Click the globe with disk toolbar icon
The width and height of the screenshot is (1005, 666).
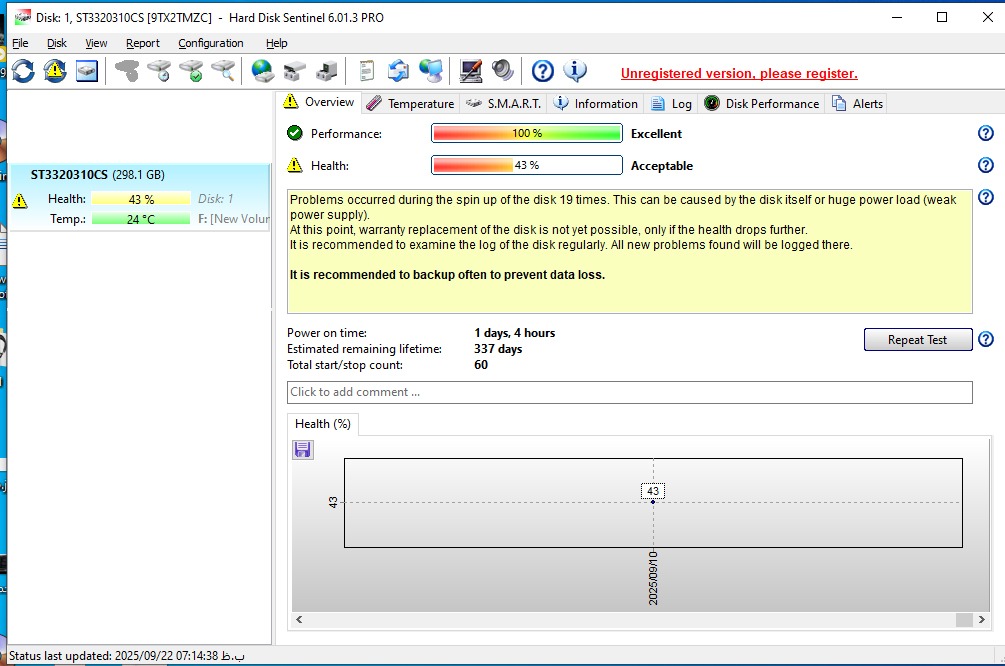pyautogui.click(x=262, y=71)
